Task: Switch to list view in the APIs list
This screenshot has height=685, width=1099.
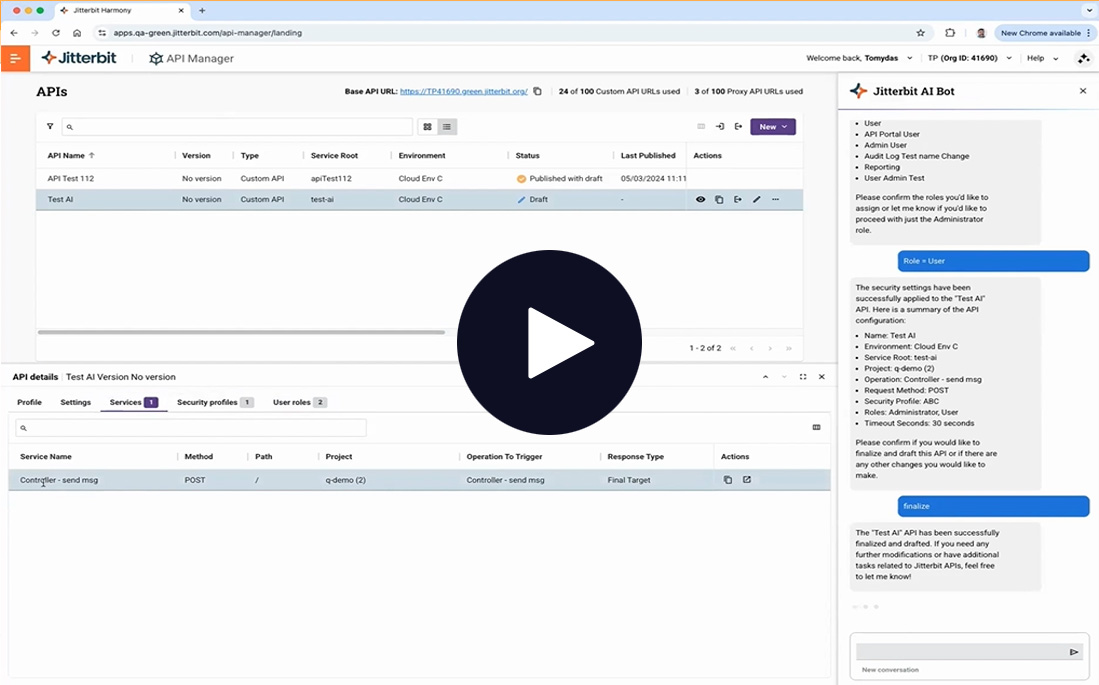Action: (446, 127)
